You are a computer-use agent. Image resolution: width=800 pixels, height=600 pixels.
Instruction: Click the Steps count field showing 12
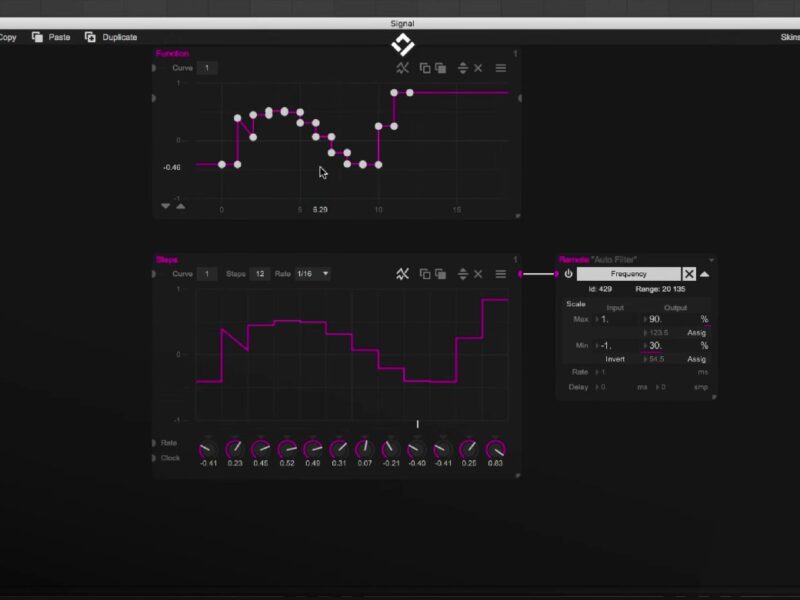(259, 274)
